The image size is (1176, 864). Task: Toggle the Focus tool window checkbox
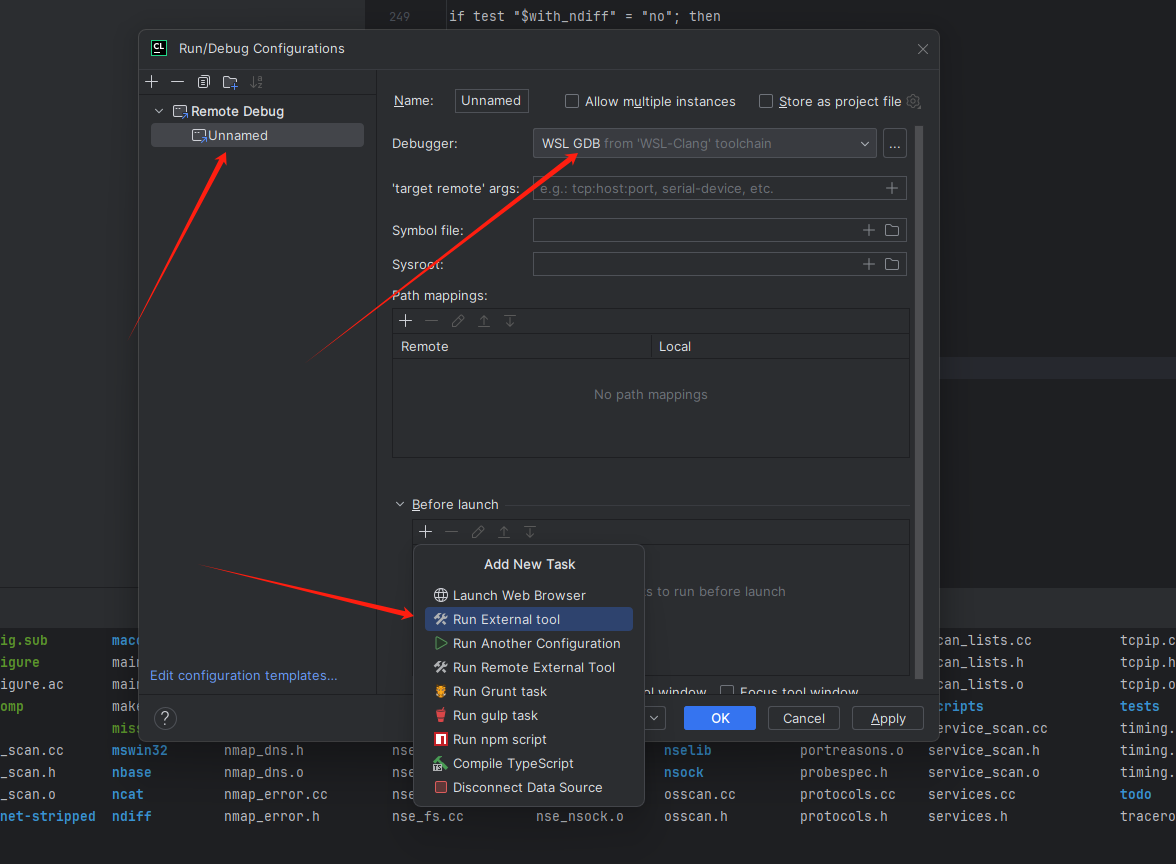pos(728,692)
